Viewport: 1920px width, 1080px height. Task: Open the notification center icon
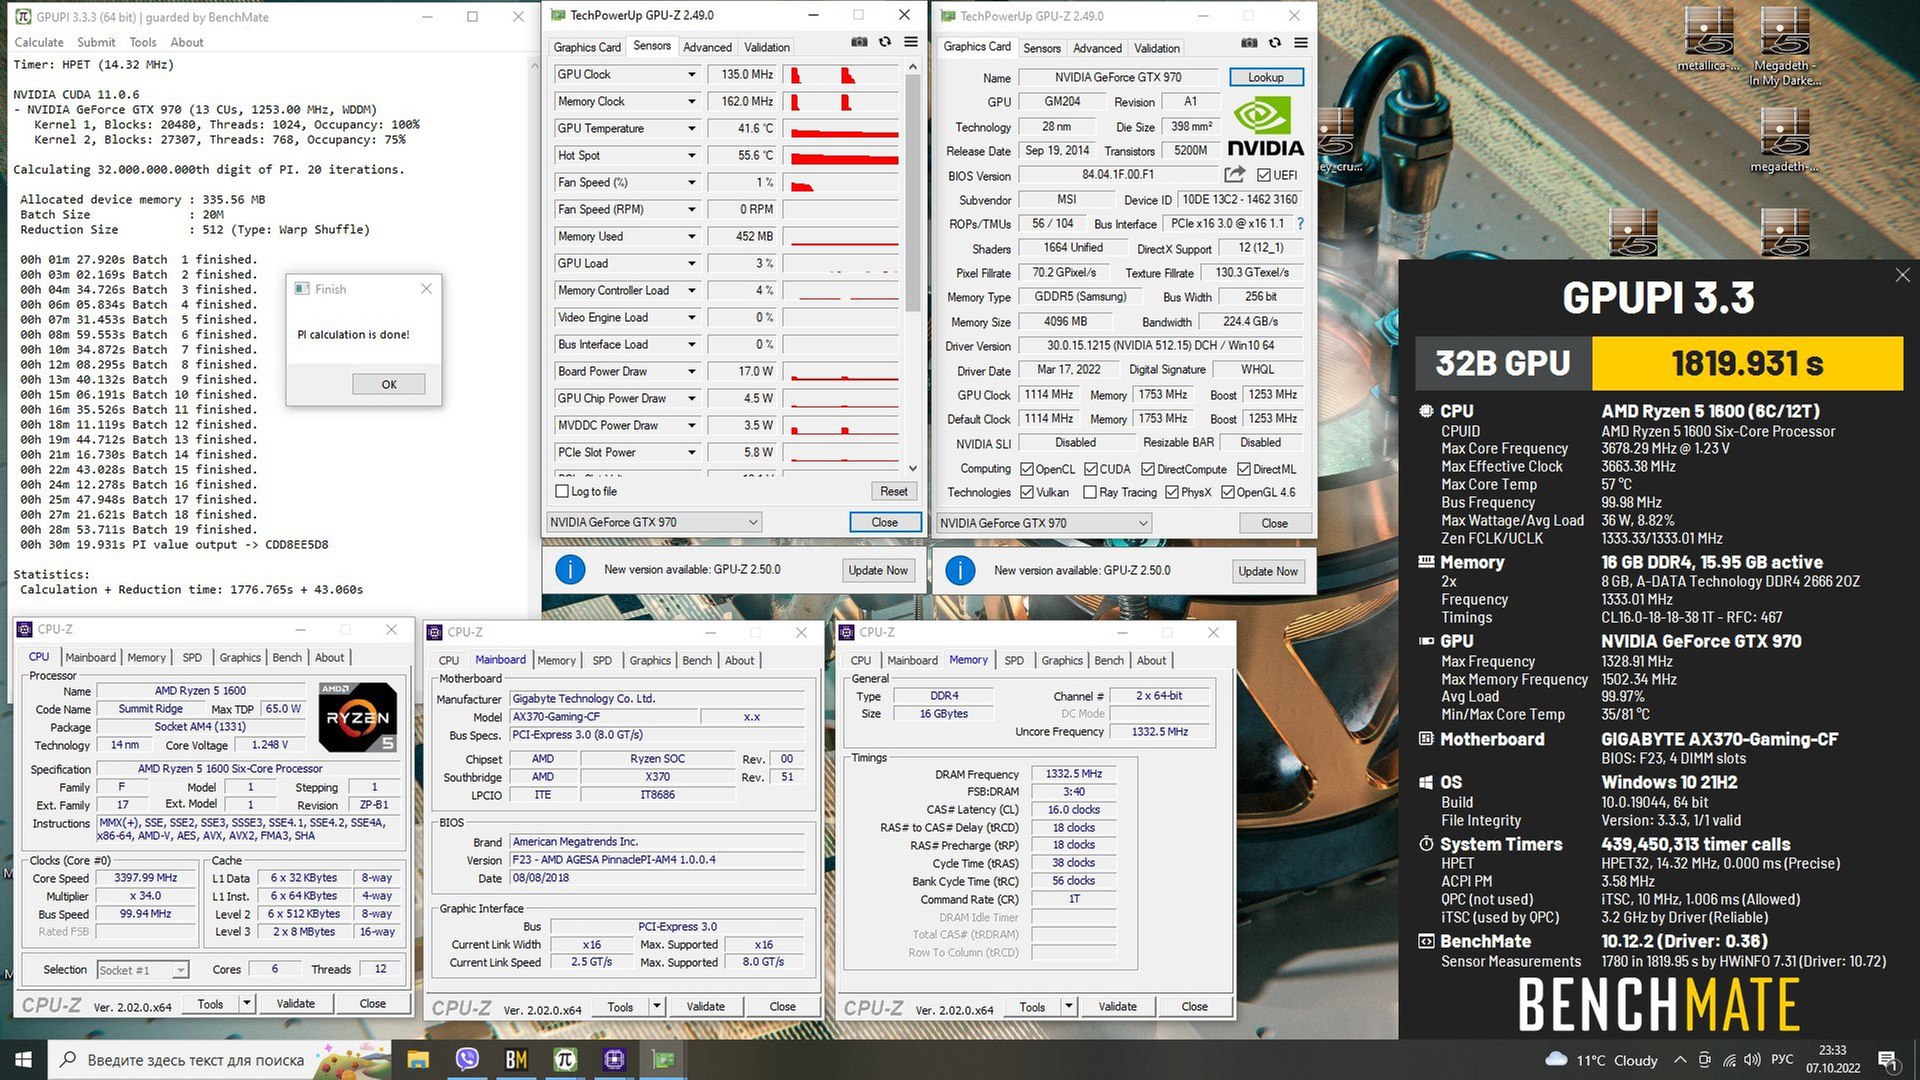1887,1060
